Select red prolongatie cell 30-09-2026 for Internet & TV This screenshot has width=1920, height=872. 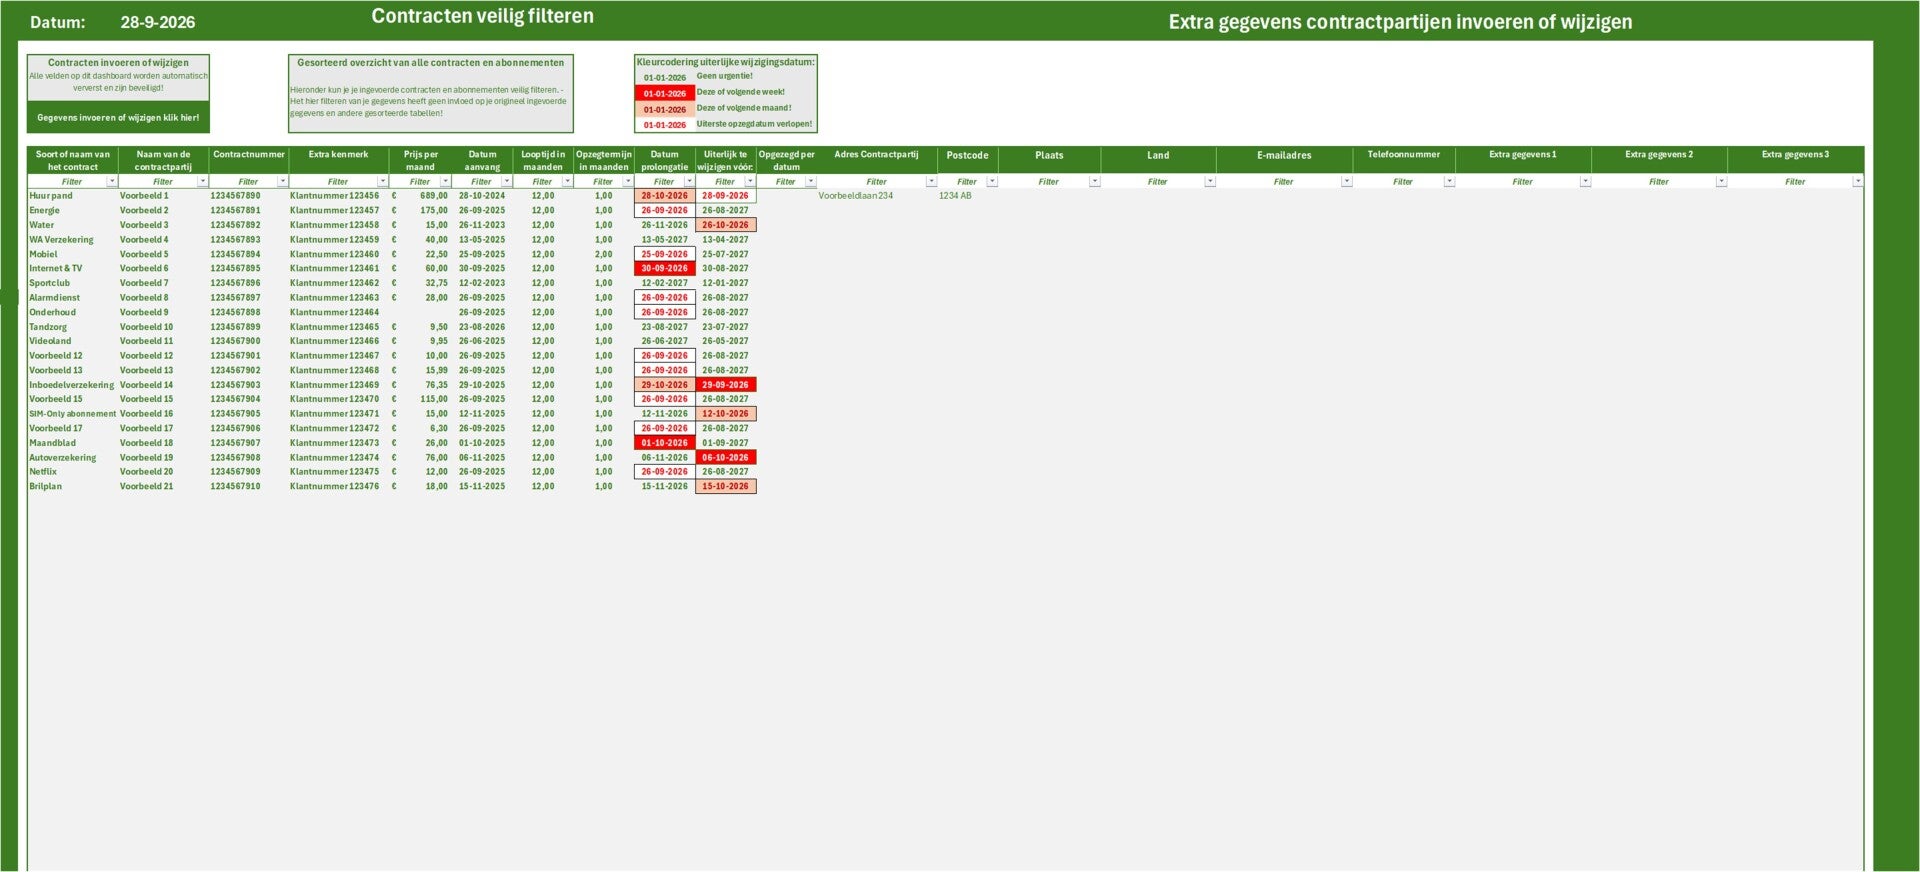coord(665,268)
